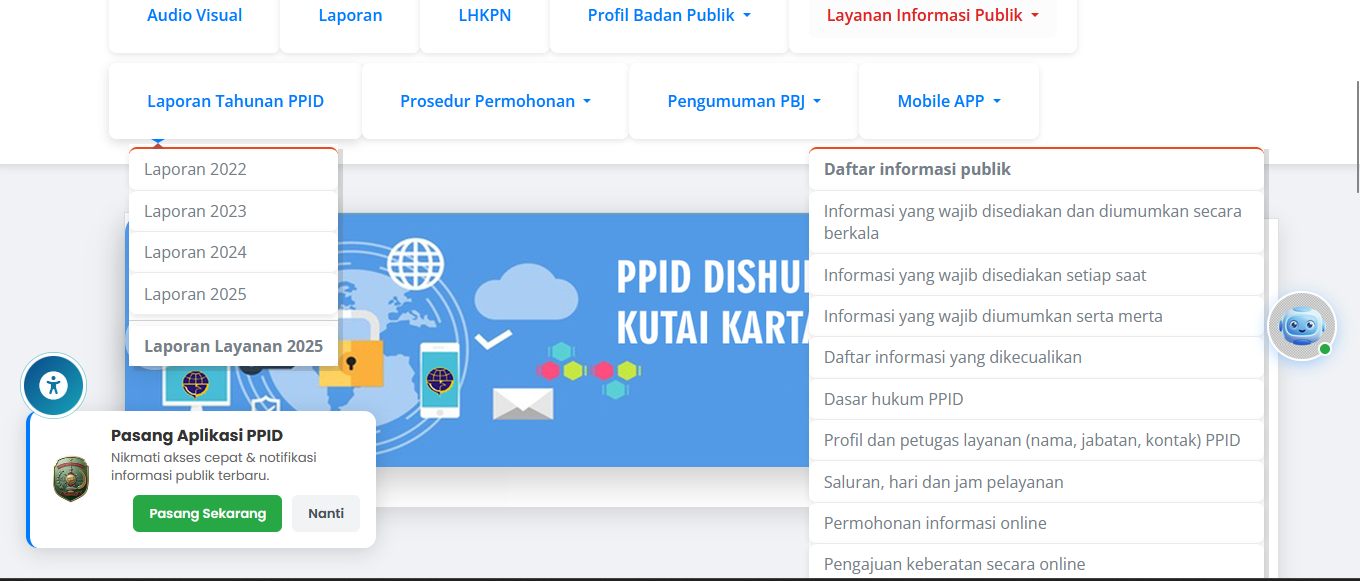Open the LHKPN menu item
Screen dimensions: 1360x581
click(x=484, y=15)
